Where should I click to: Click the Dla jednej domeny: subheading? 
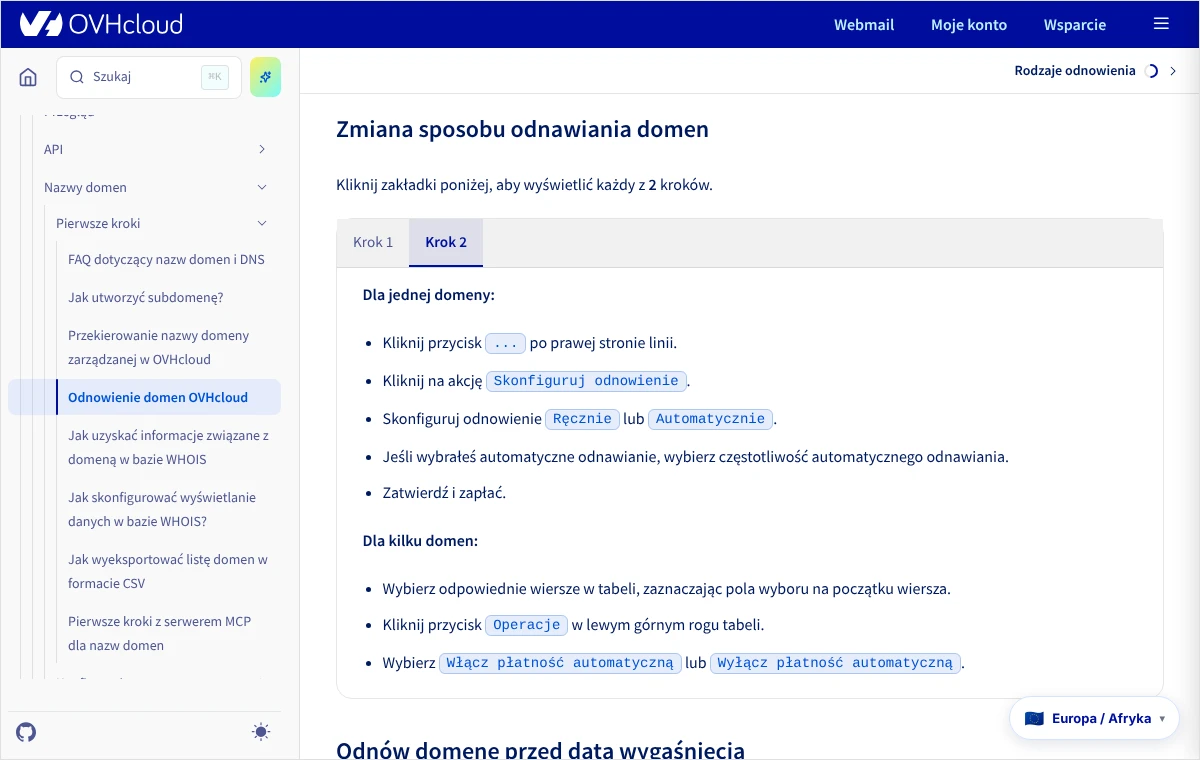pyautogui.click(x=429, y=295)
